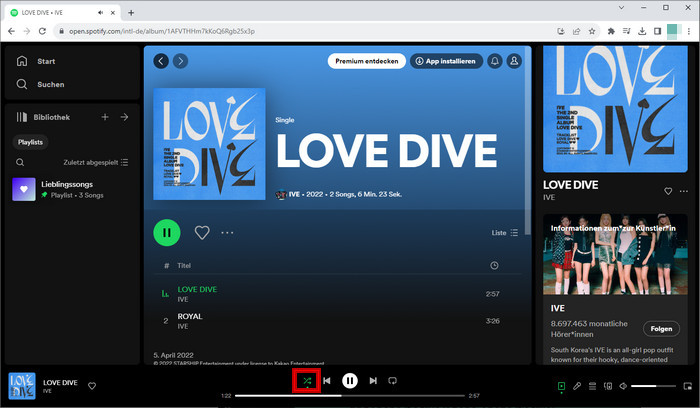Save the album with the heart icon
The image size is (700, 408).
pyautogui.click(x=202, y=233)
